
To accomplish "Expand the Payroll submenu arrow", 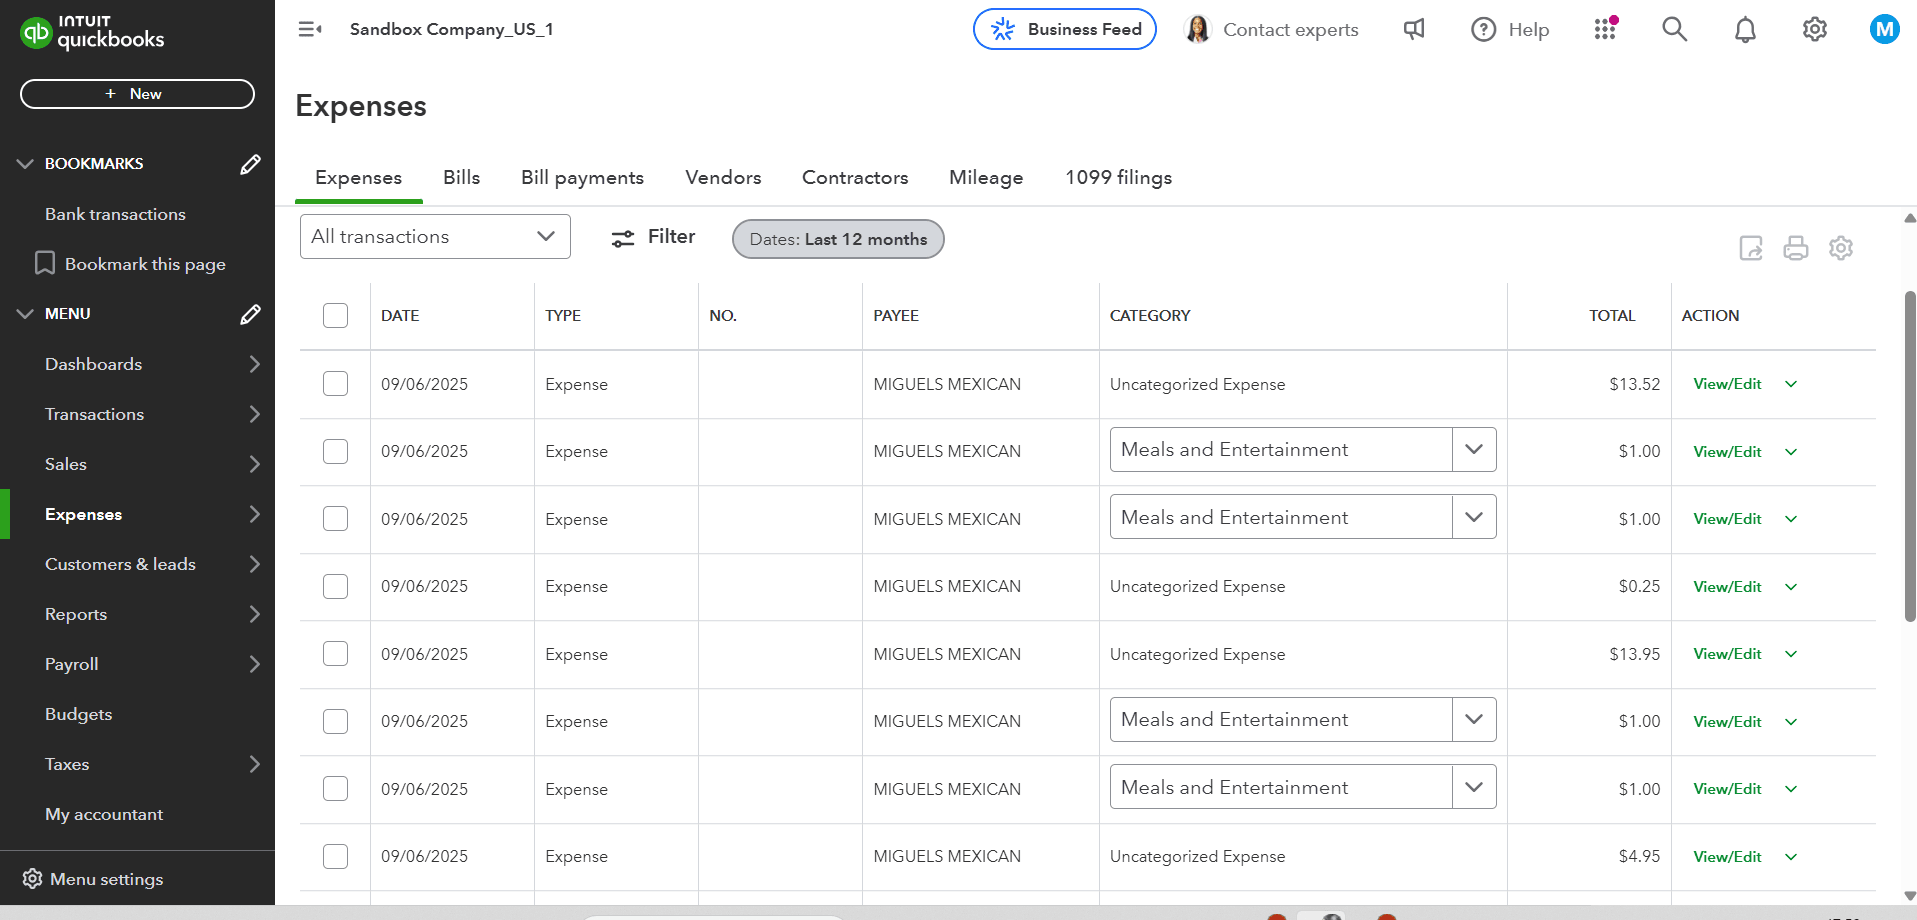I will pyautogui.click(x=254, y=664).
